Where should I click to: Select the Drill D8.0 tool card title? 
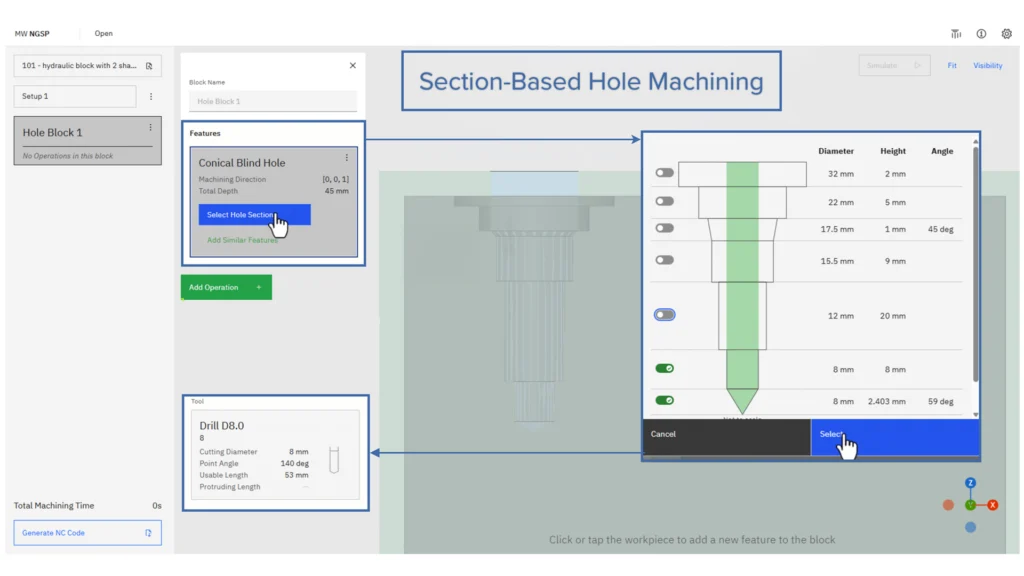pos(221,426)
